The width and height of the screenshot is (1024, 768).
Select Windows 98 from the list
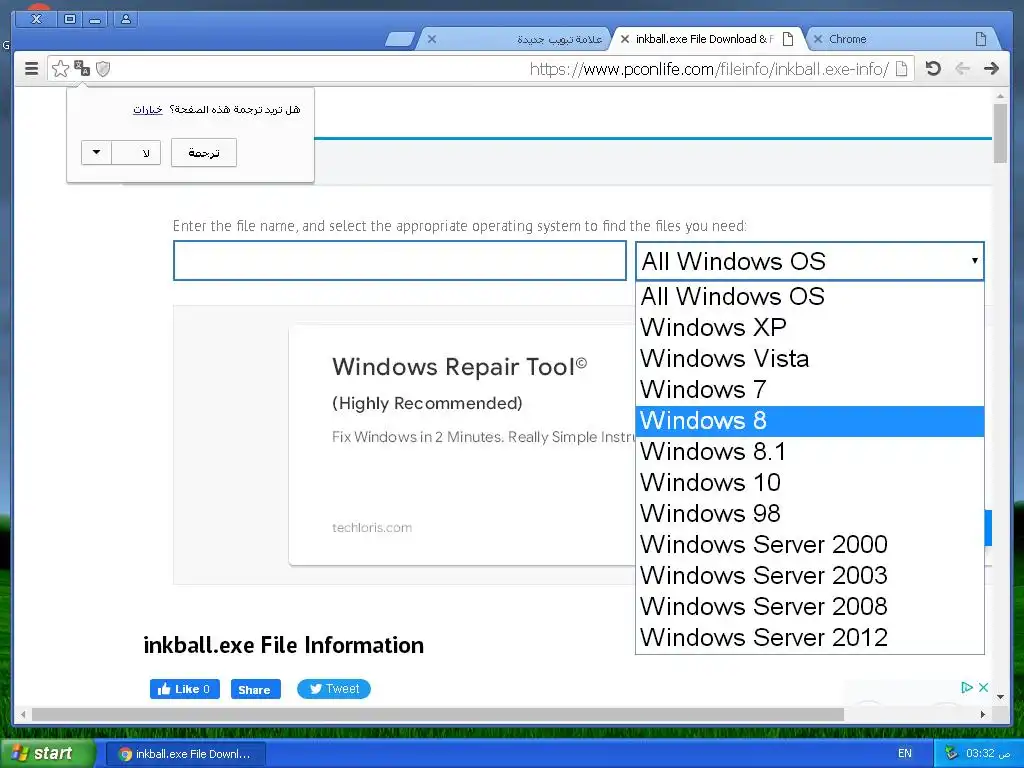point(810,513)
